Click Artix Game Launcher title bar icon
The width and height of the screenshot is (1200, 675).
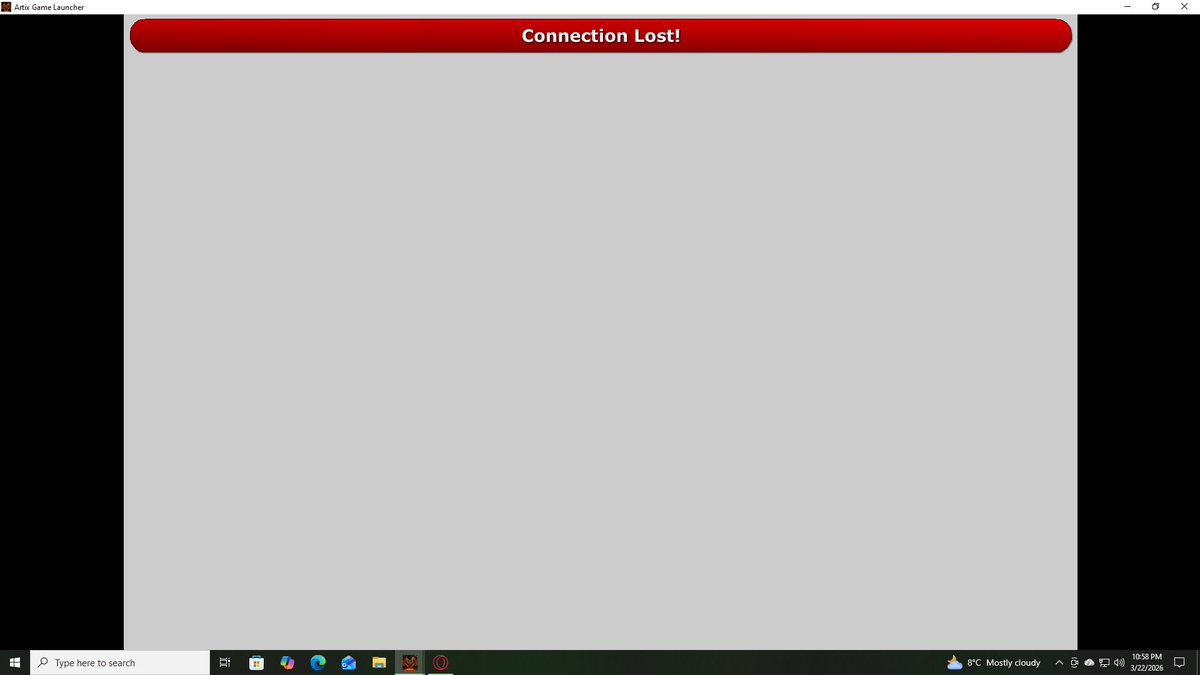(6, 7)
